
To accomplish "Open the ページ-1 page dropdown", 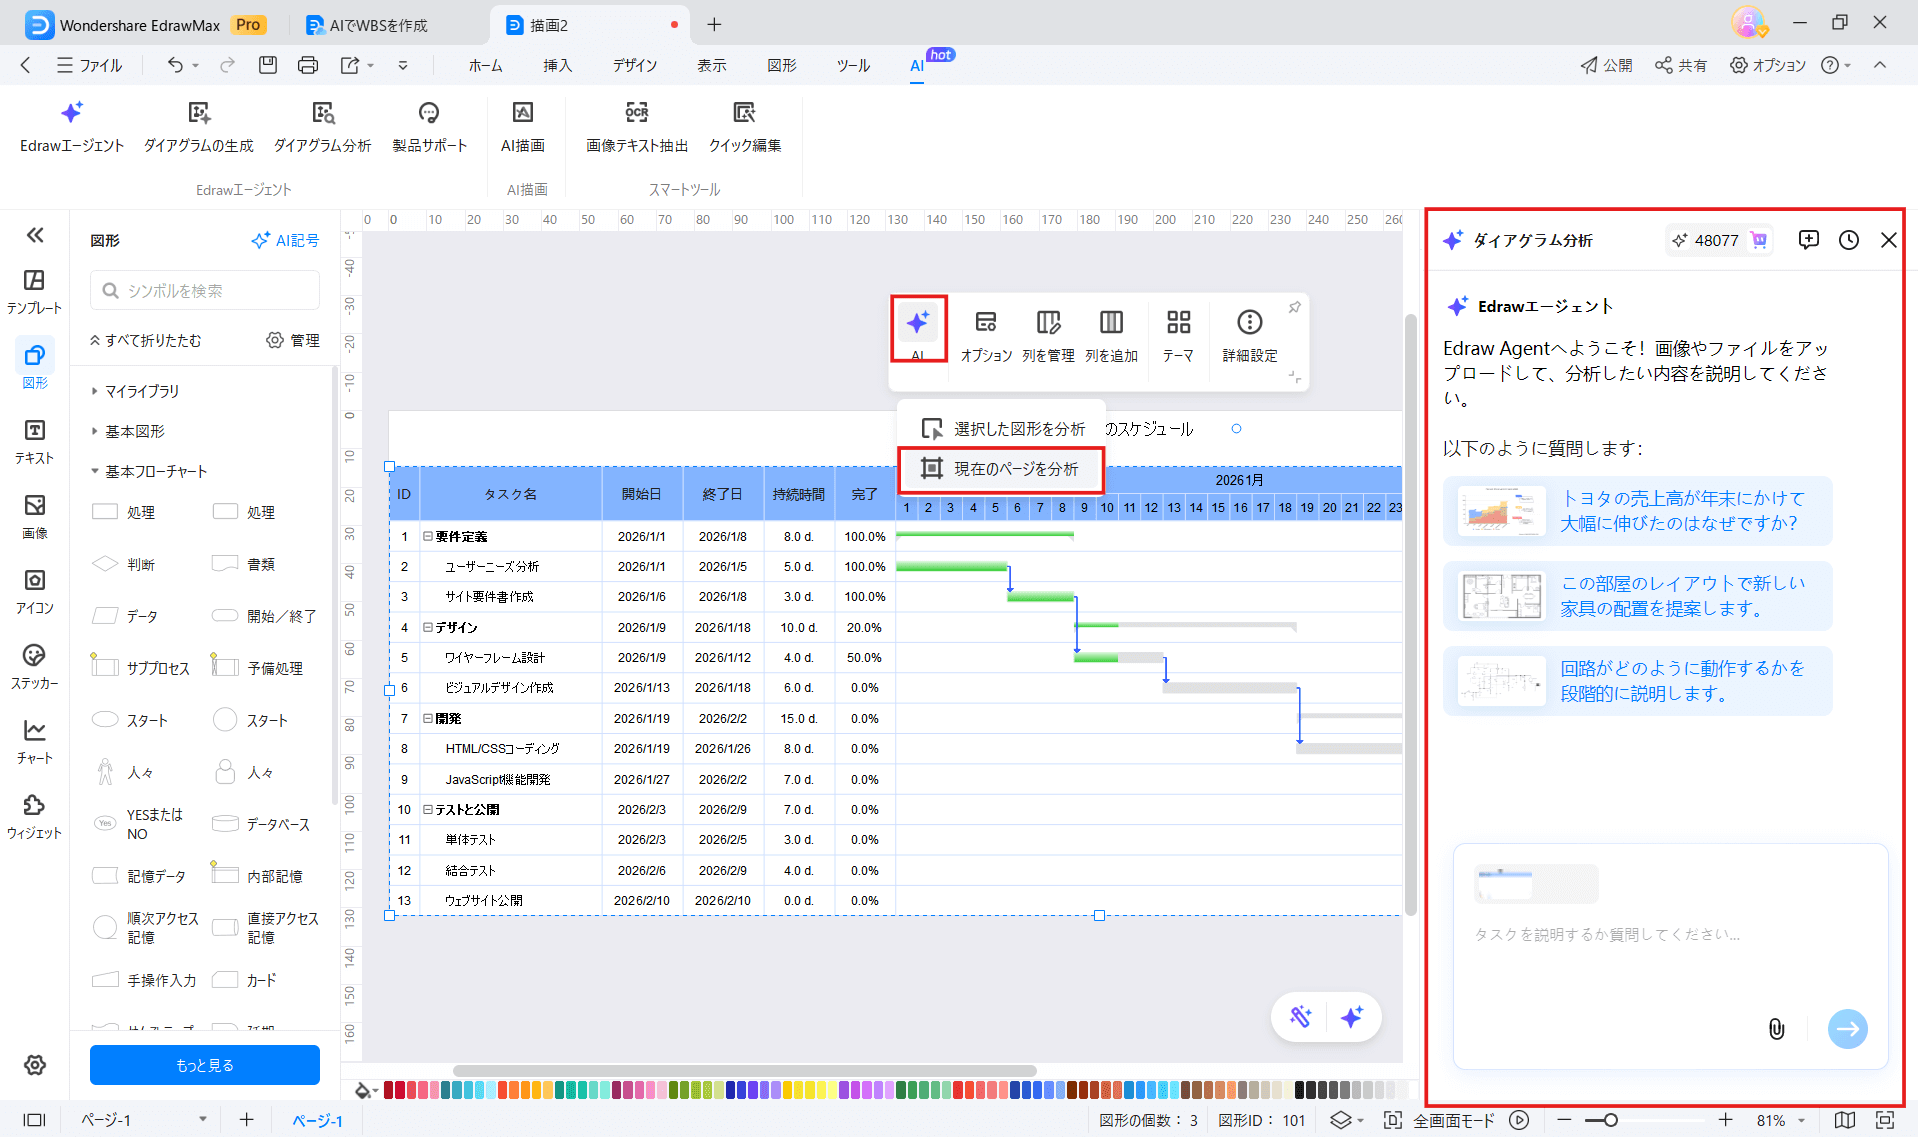I will tap(204, 1120).
